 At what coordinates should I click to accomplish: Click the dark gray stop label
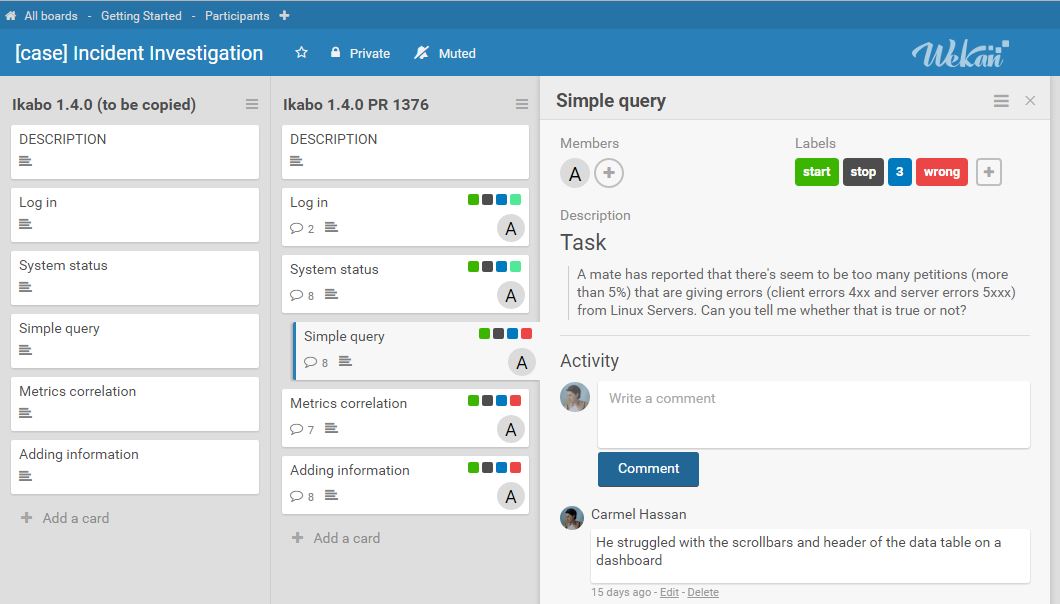coord(863,172)
